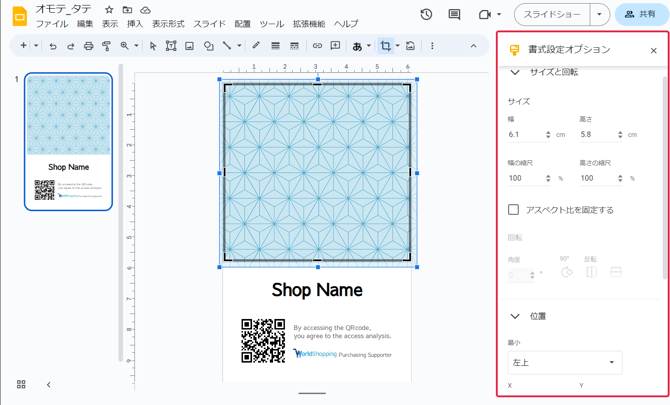This screenshot has height=405, width=670.
Task: Open version history clock icon
Action: coord(426,15)
